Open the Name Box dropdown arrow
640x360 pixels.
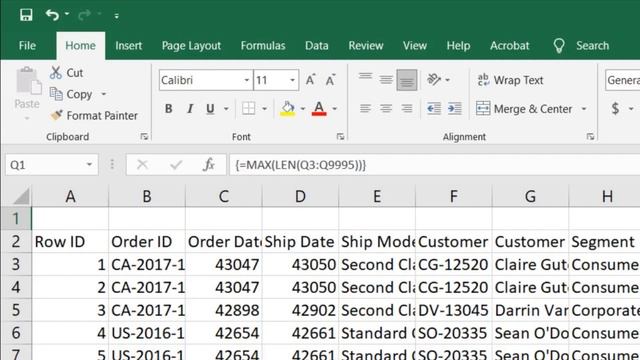(x=89, y=165)
